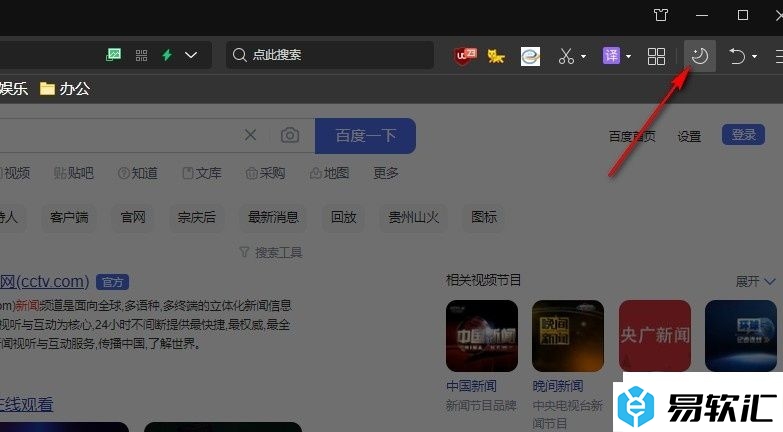Viewport: 783px width, 432px height.
Task: Select the 客户端 suggestion chip
Action: coord(69,217)
